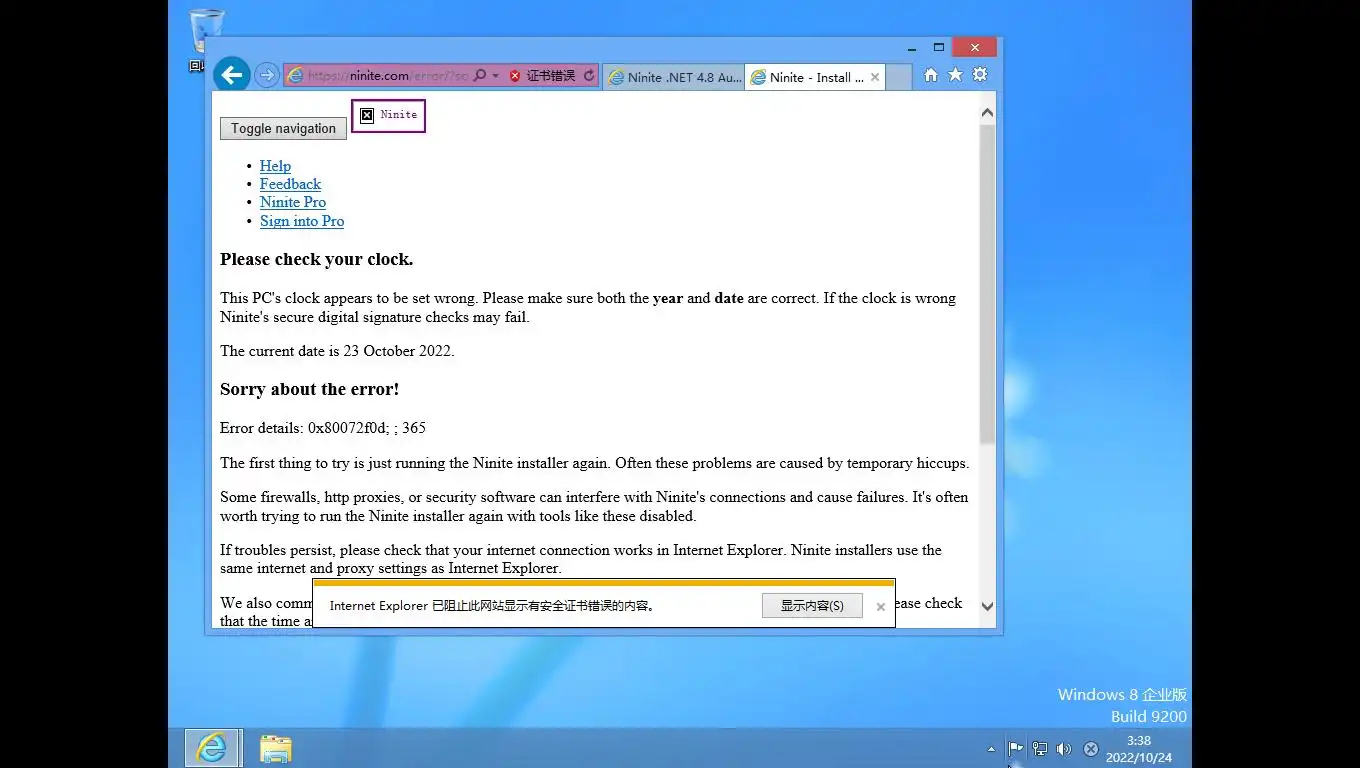The width and height of the screenshot is (1360, 768).
Task: Click the browser forward arrow
Action: 266,75
